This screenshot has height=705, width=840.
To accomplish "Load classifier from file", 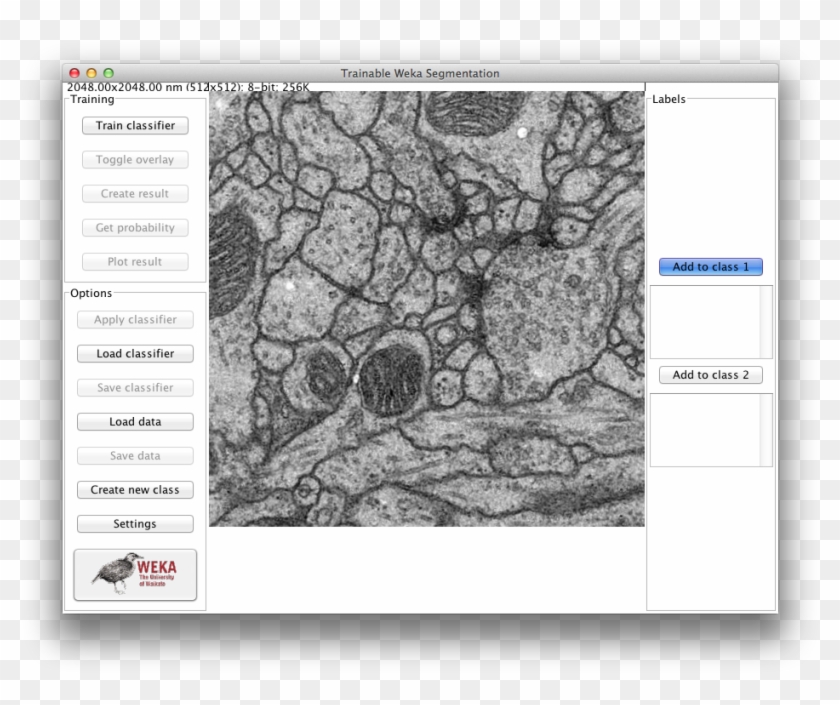I will [134, 353].
